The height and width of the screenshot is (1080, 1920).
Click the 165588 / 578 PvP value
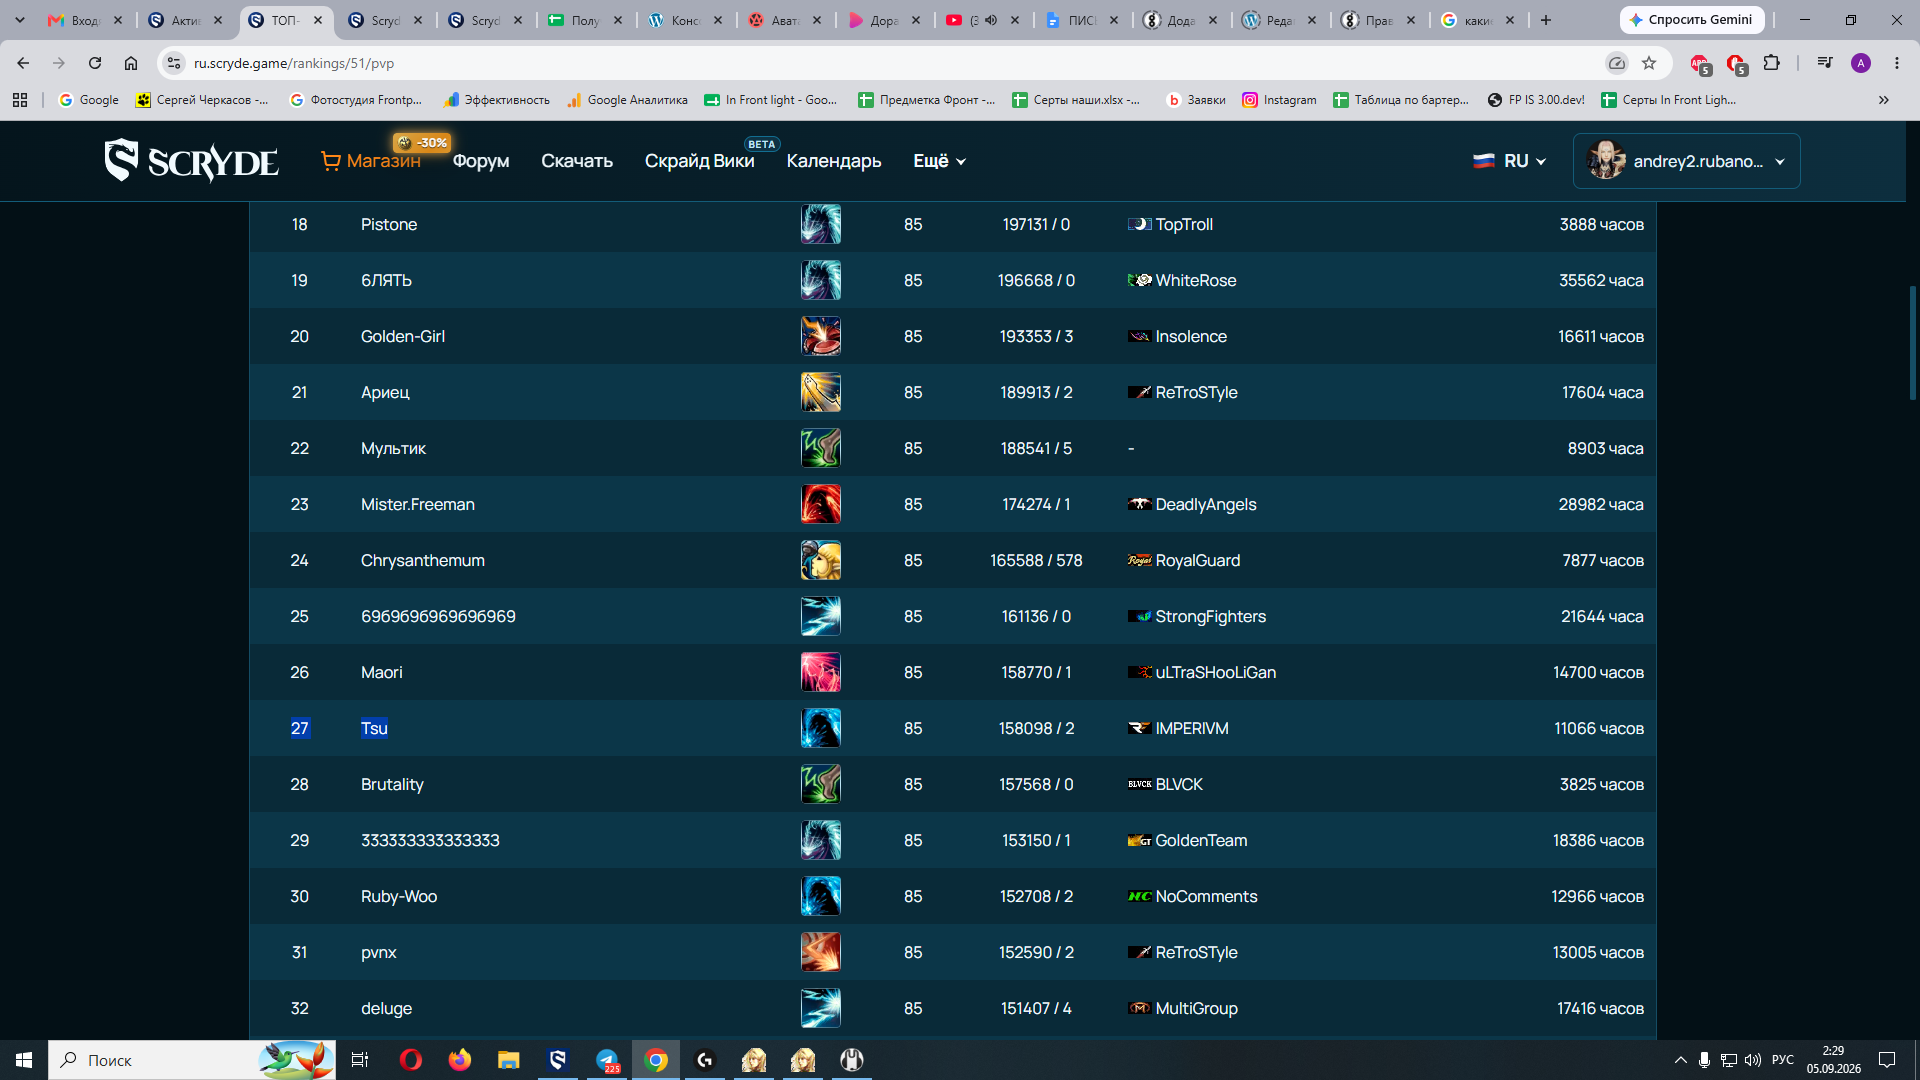tap(1036, 560)
